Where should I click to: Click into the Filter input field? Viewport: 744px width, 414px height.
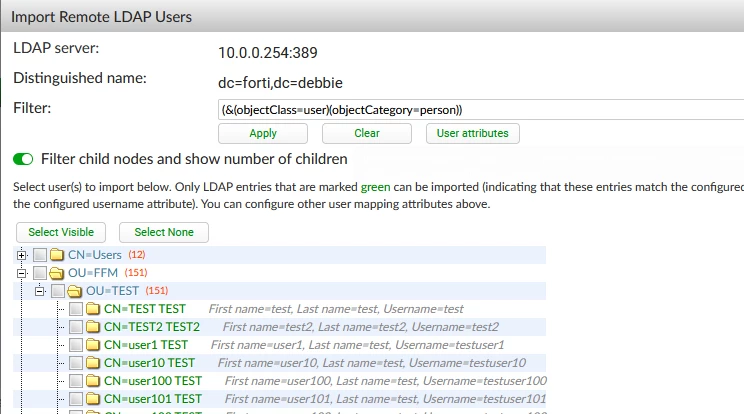pyautogui.click(x=481, y=110)
